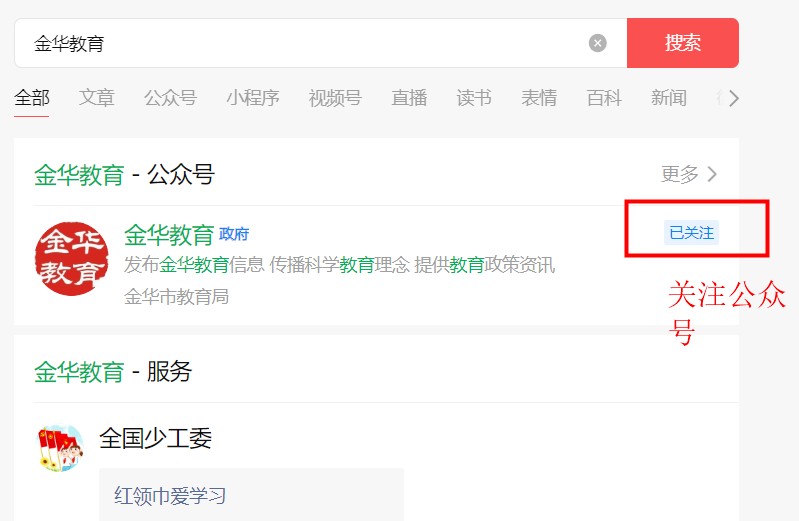Select the 直播 tab
The width and height of the screenshot is (799, 521).
[409, 98]
